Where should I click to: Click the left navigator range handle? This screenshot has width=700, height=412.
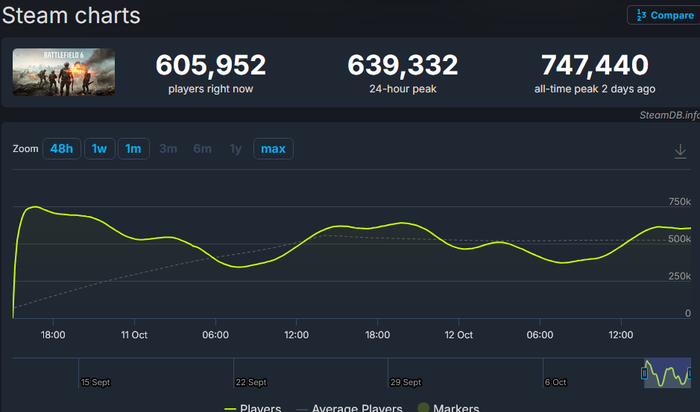(644, 373)
